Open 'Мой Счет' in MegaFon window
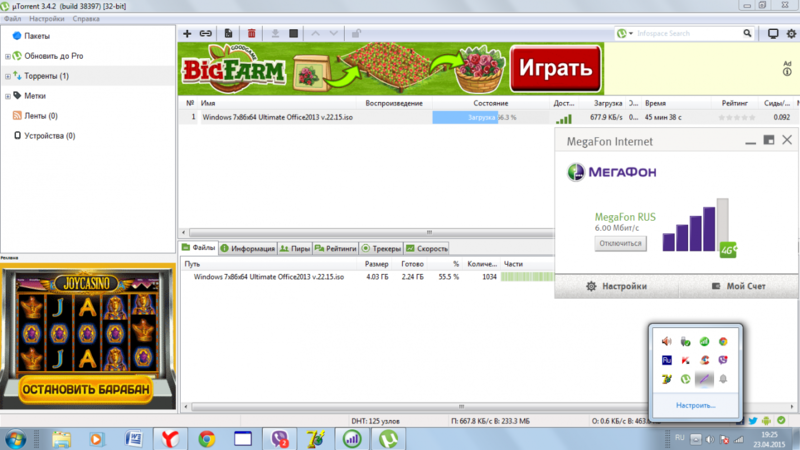Viewport: 800px width, 450px height. [x=738, y=286]
